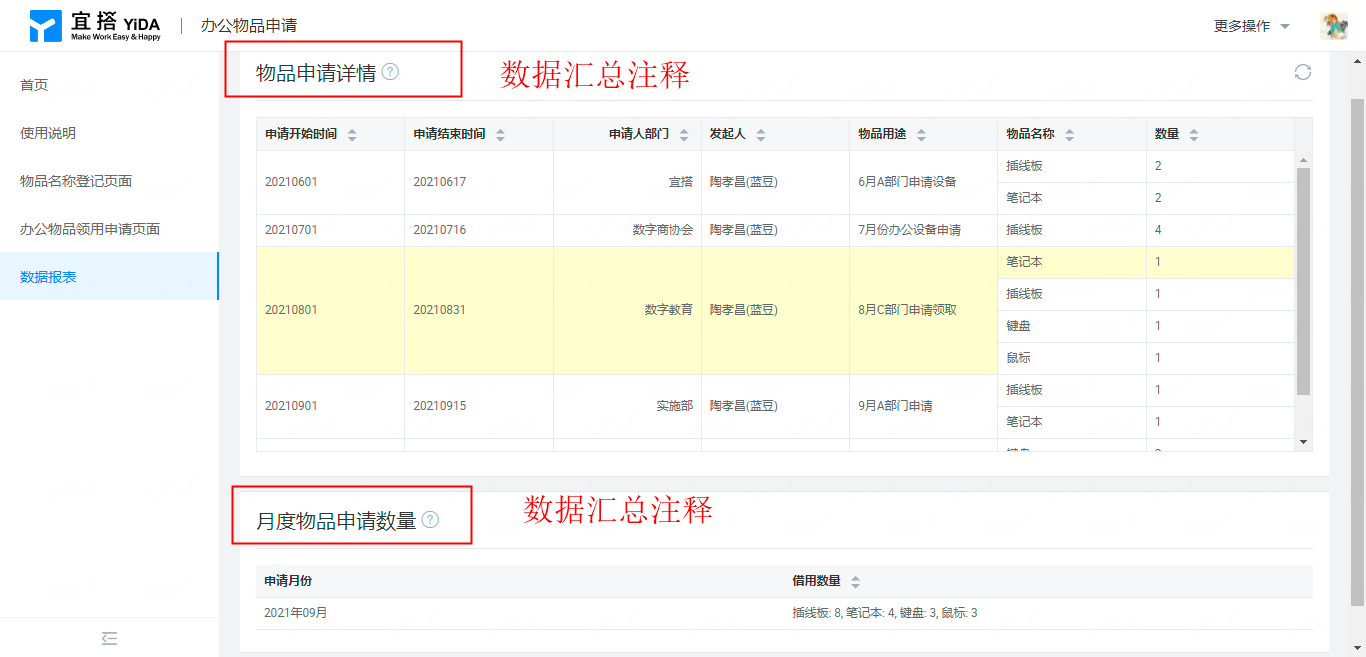Click 6月A部门申请设备 cell

(923, 182)
